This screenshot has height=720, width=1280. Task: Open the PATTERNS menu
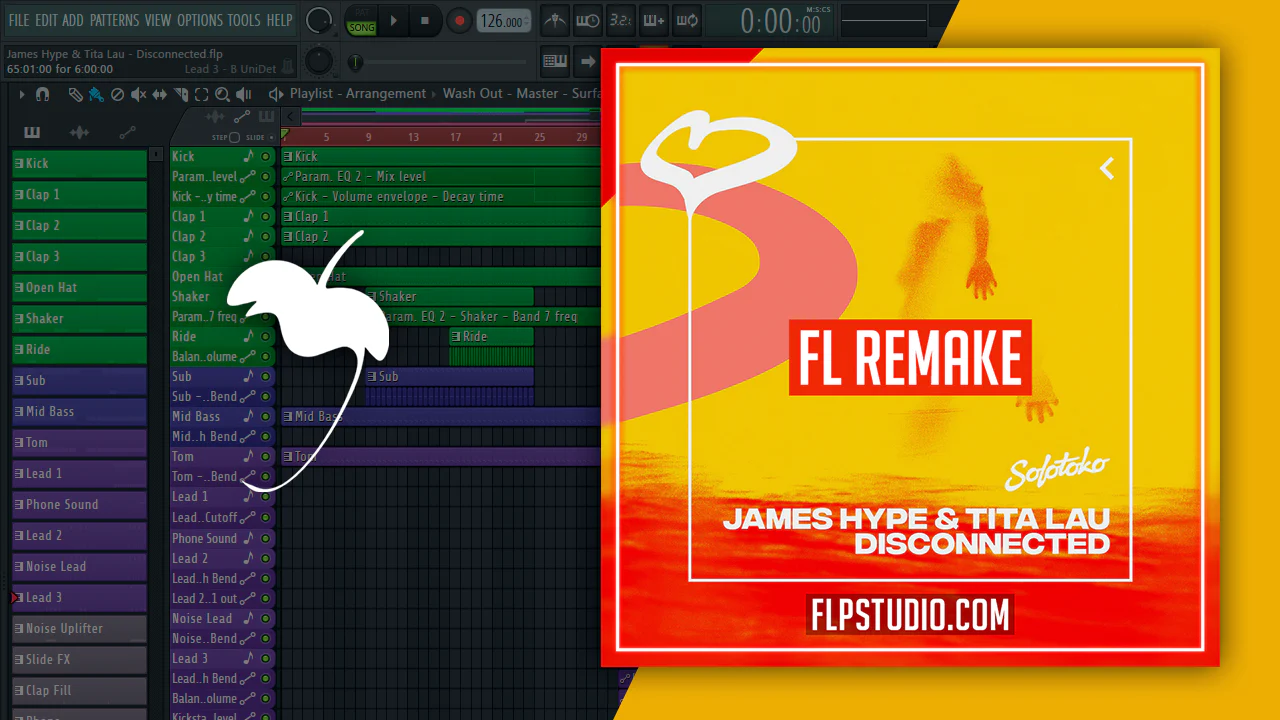pos(115,20)
